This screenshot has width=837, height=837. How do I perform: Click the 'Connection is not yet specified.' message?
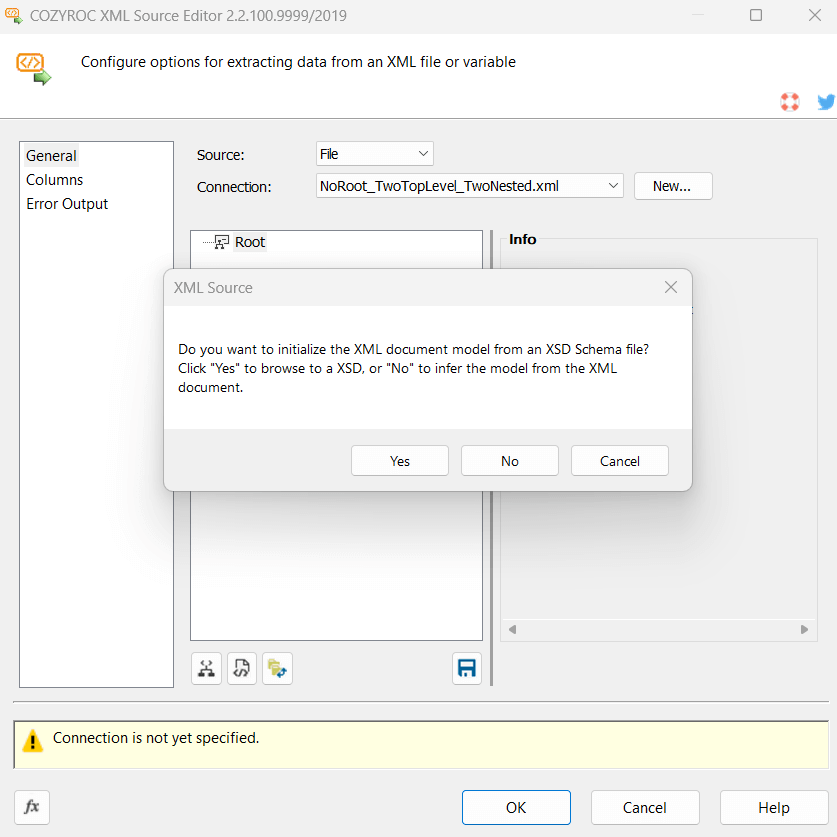[156, 738]
